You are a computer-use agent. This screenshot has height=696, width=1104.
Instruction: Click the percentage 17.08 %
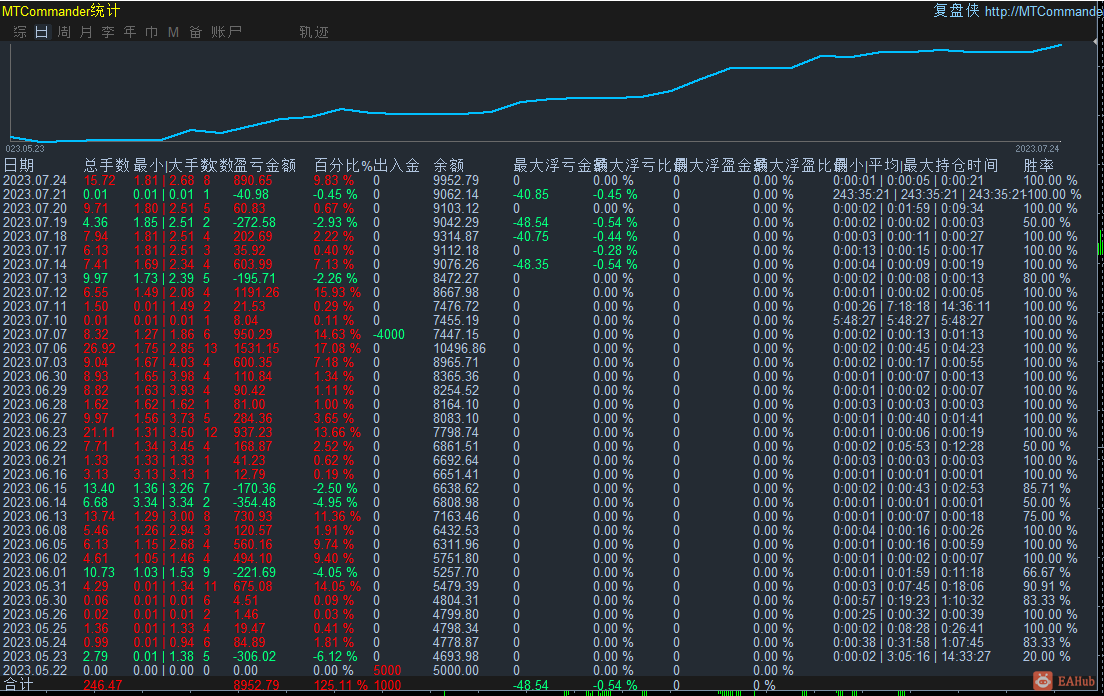pos(337,348)
